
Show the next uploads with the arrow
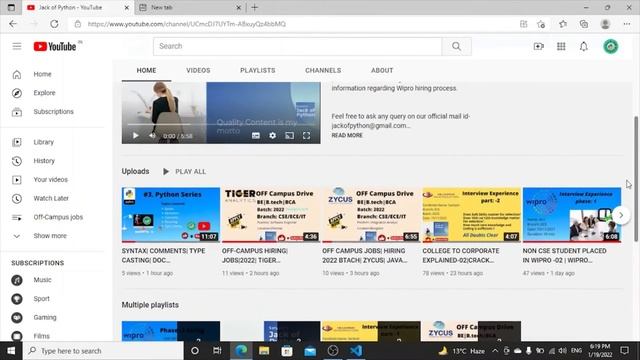(621, 215)
